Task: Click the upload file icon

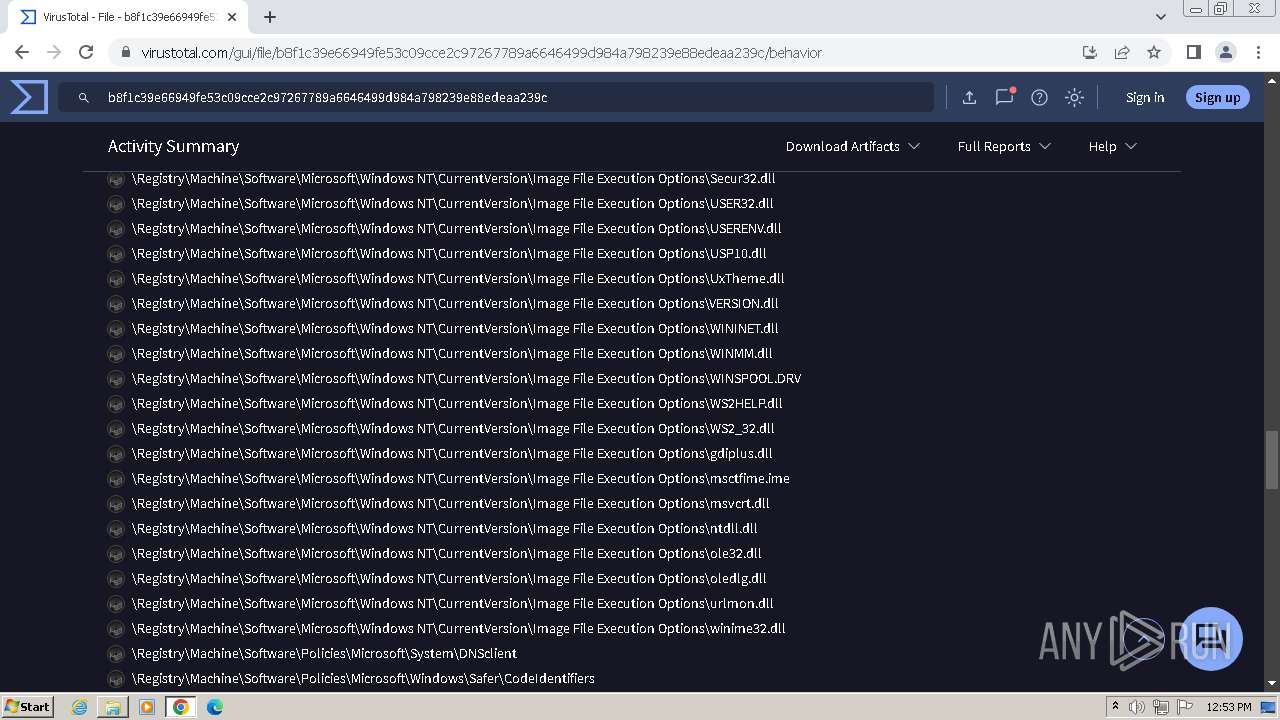Action: point(969,97)
